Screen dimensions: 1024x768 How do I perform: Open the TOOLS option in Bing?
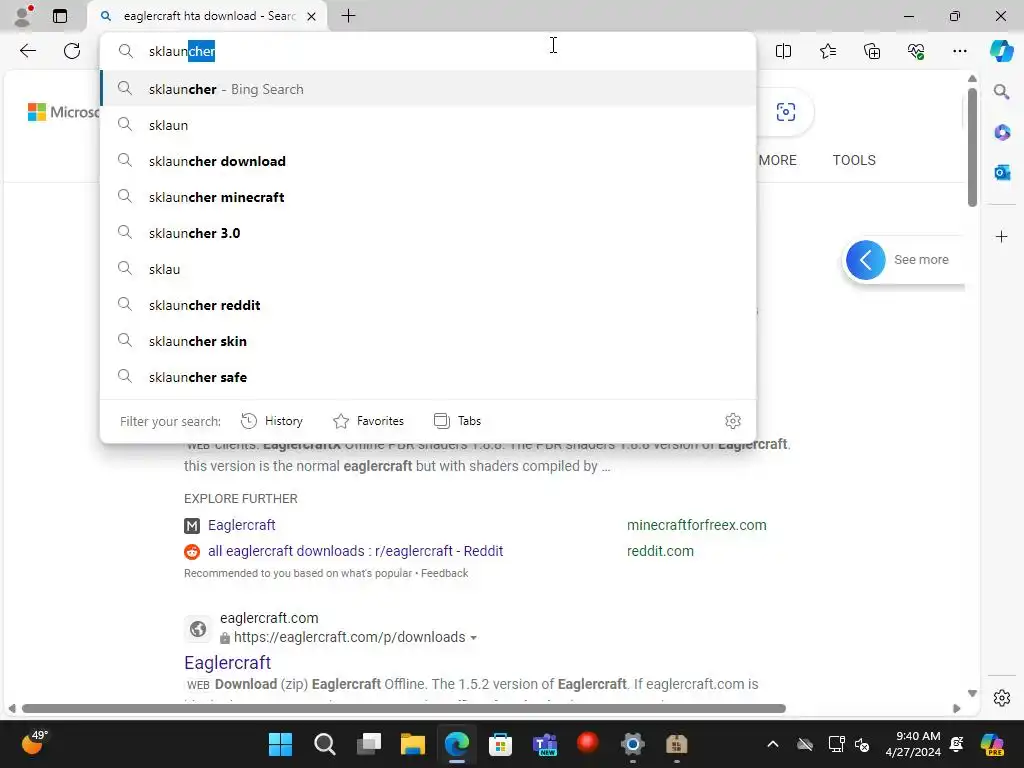[854, 160]
